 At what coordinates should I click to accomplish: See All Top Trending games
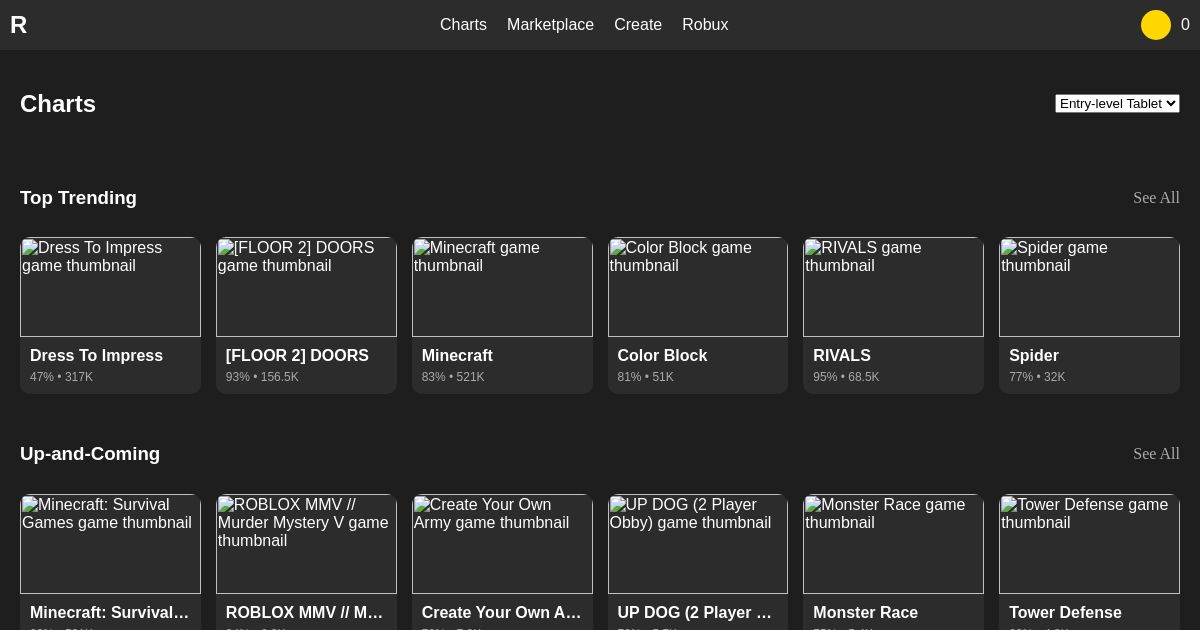tap(1156, 198)
